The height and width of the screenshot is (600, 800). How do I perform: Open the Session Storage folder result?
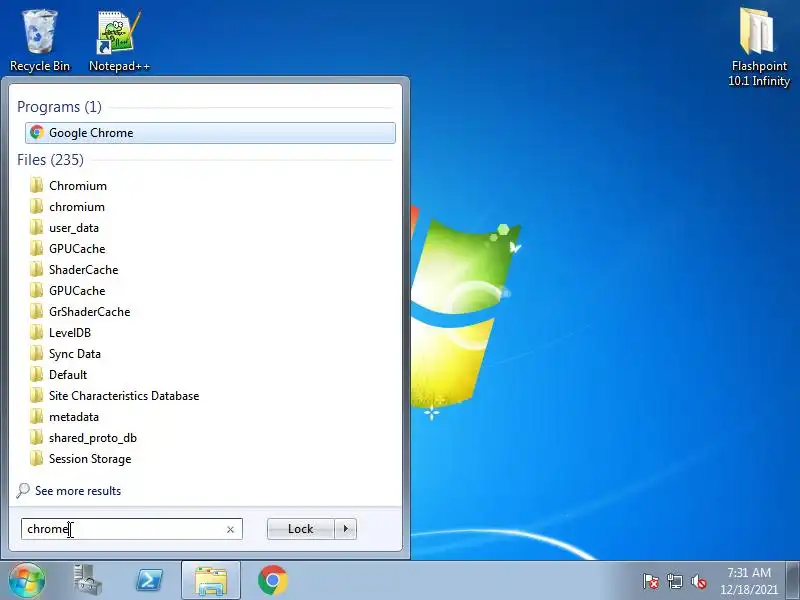90,459
